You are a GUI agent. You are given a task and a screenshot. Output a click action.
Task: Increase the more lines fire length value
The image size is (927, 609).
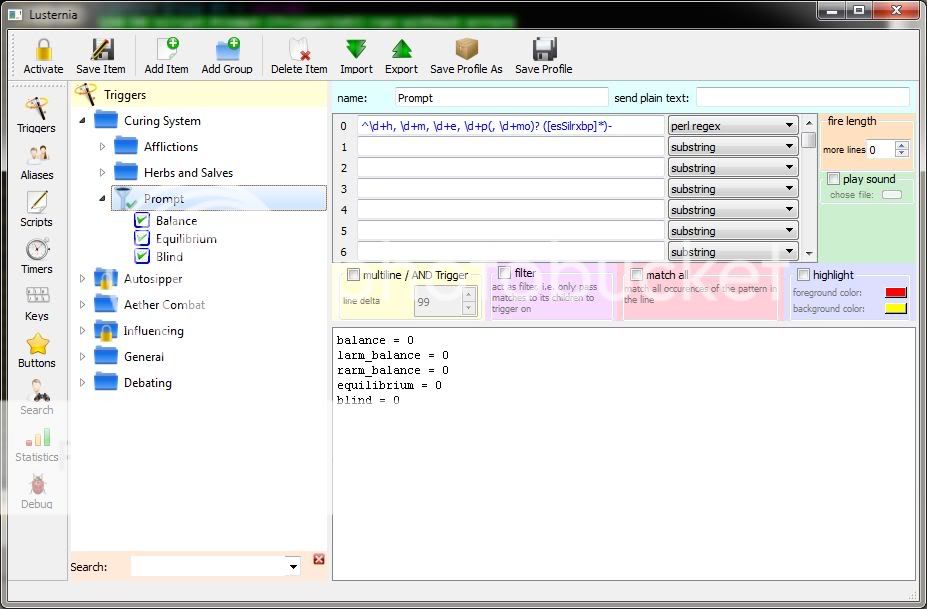point(902,145)
